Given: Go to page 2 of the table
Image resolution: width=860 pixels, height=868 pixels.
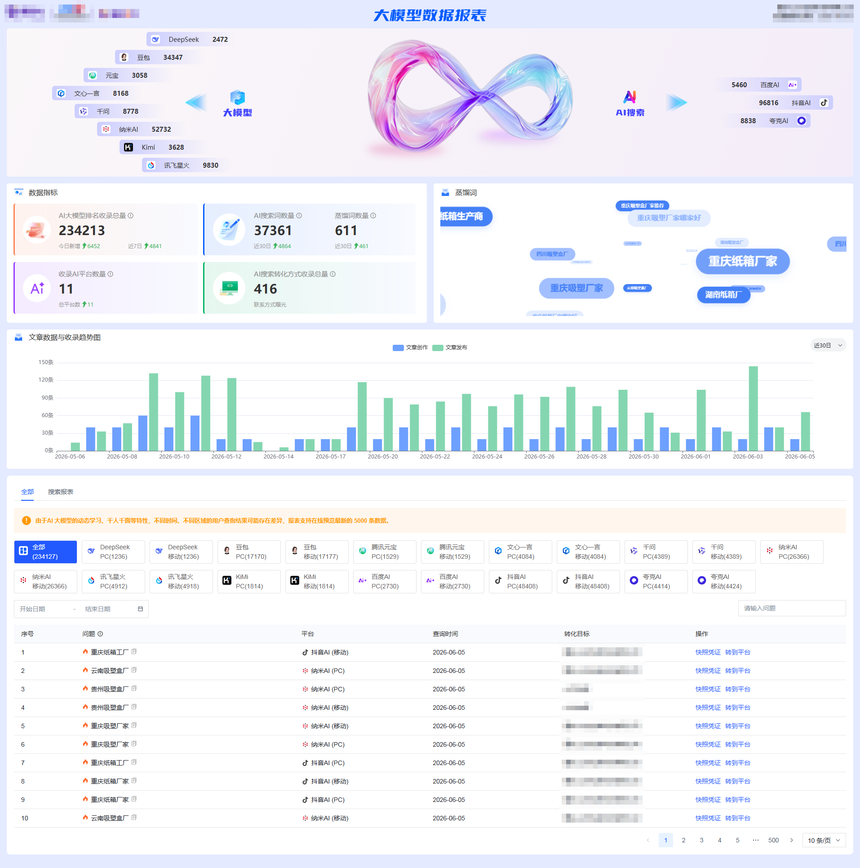Looking at the screenshot, I should [683, 840].
